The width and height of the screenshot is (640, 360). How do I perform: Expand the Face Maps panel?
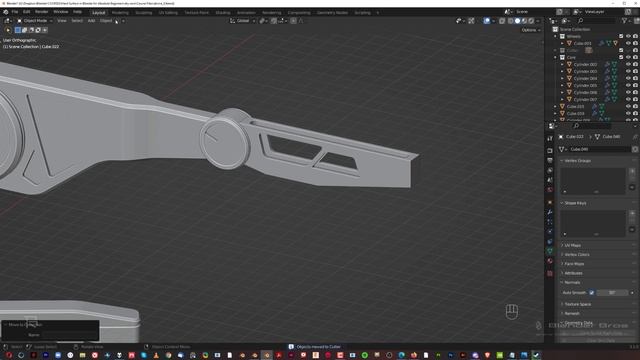point(574,264)
